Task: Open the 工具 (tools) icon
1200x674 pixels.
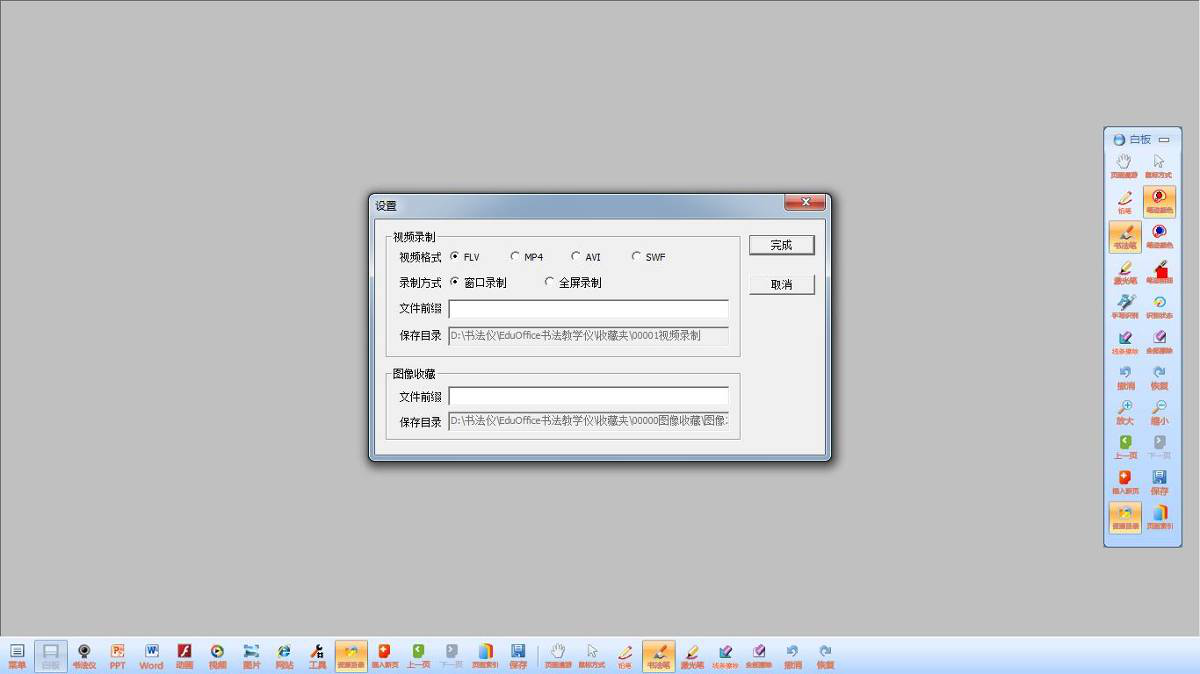Action: coord(317,655)
